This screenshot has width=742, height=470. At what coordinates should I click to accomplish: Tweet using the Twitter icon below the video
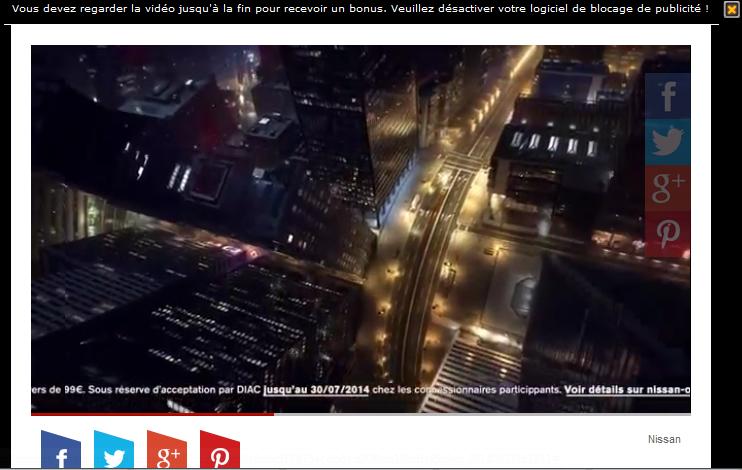coord(114,453)
